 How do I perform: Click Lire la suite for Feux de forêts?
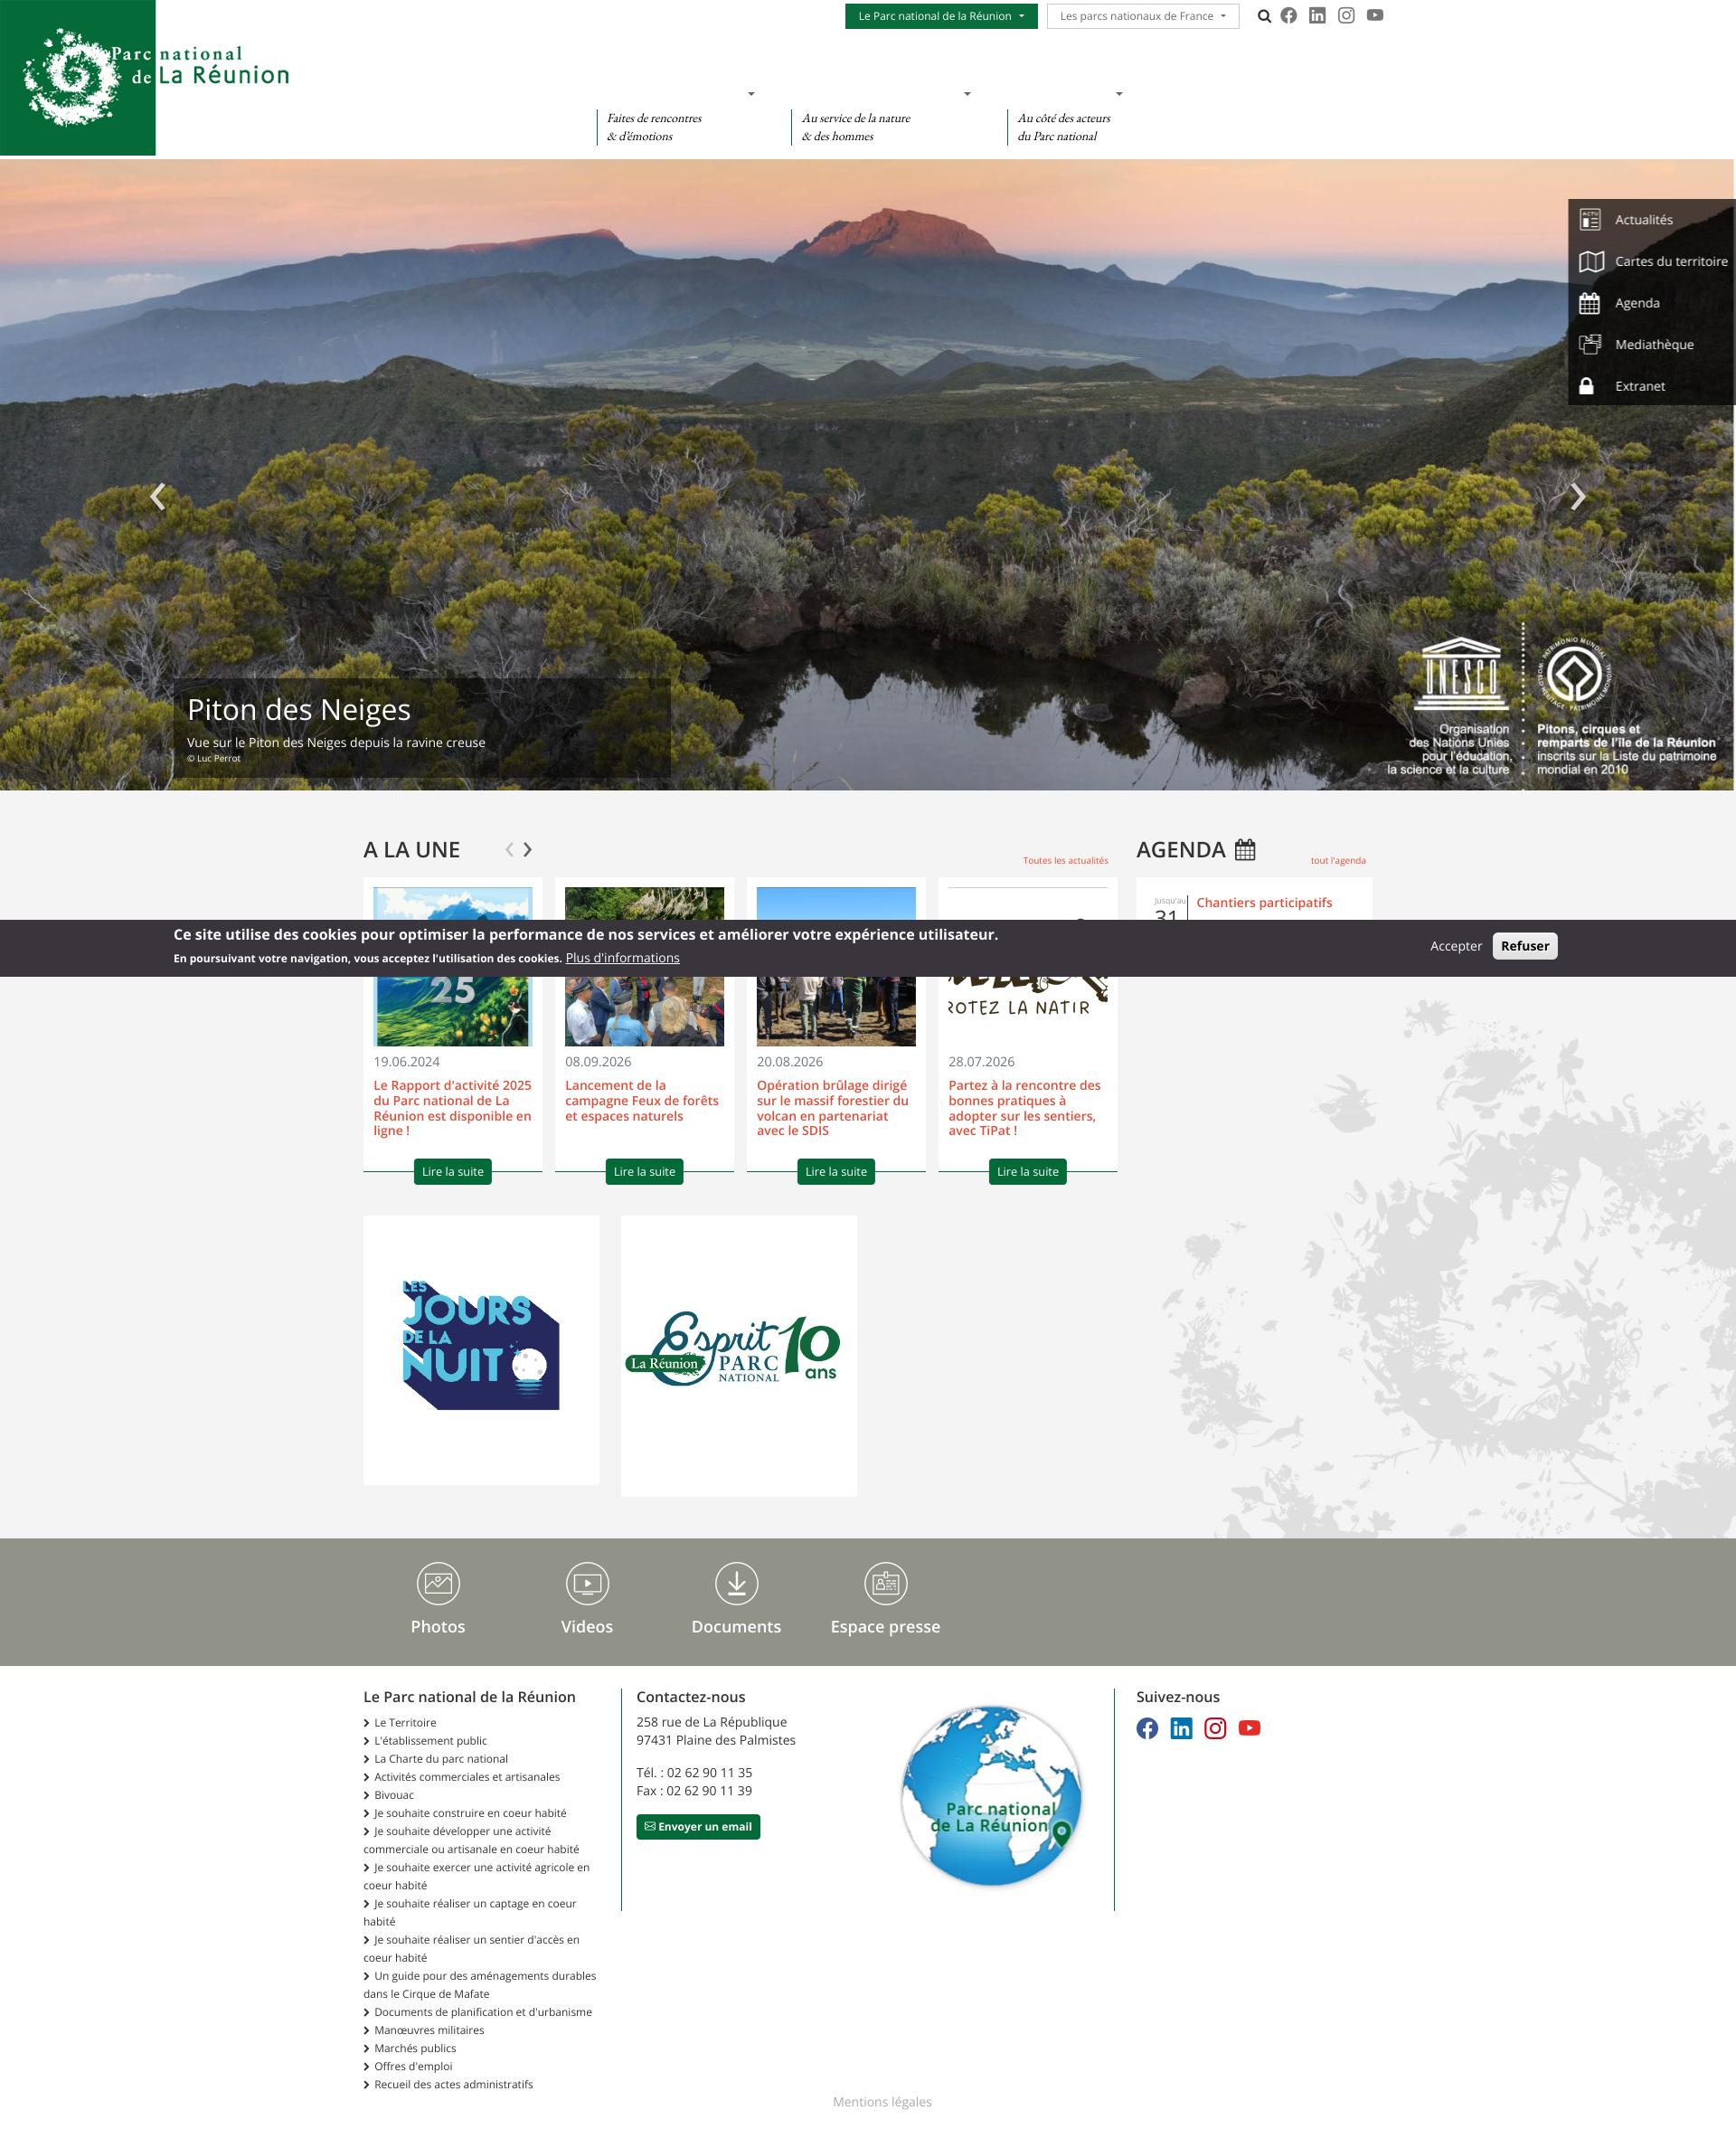644,1171
